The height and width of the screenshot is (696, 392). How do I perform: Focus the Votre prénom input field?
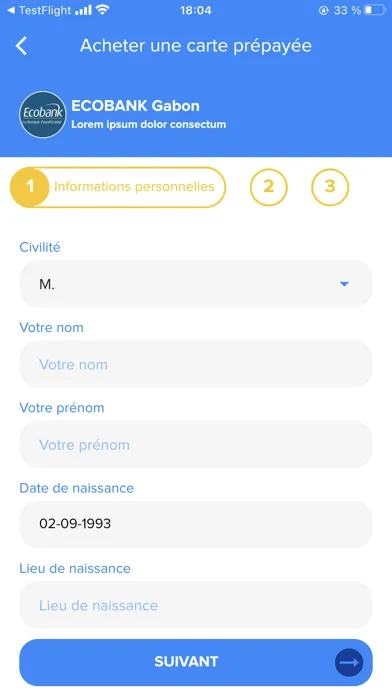196,445
